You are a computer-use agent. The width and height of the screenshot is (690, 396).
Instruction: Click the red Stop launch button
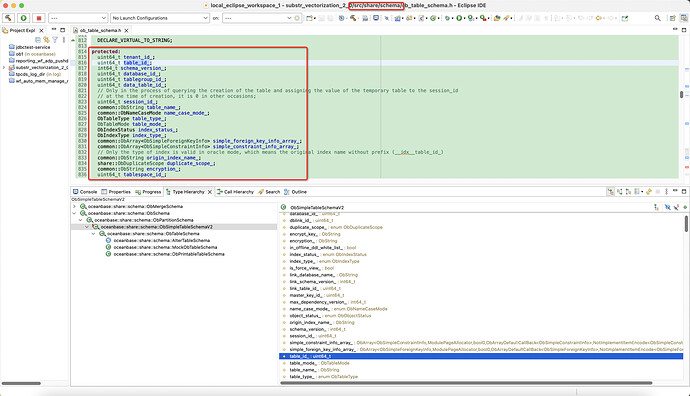[39, 18]
